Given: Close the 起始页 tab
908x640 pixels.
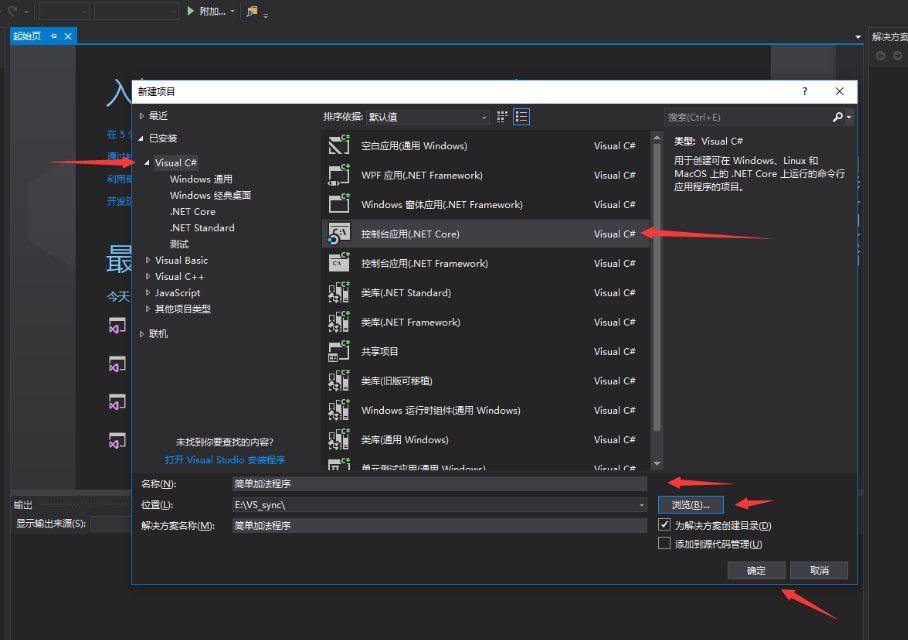Looking at the screenshot, I should point(68,36).
